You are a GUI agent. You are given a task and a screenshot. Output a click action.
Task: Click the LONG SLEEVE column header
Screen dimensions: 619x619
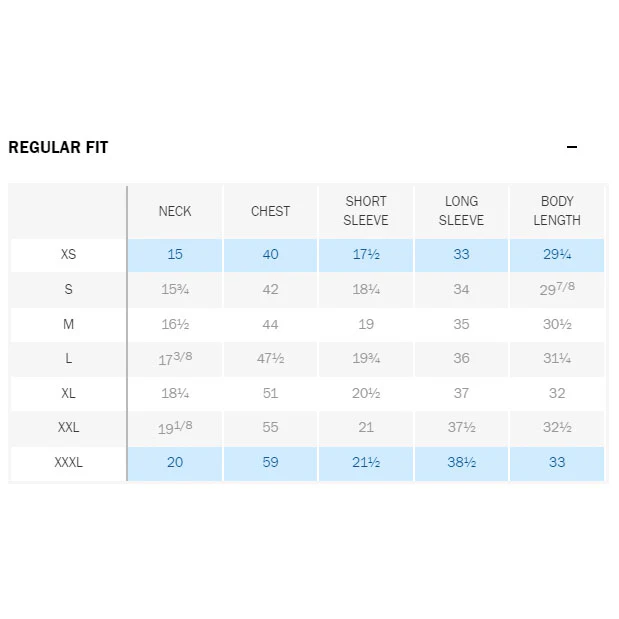[461, 211]
